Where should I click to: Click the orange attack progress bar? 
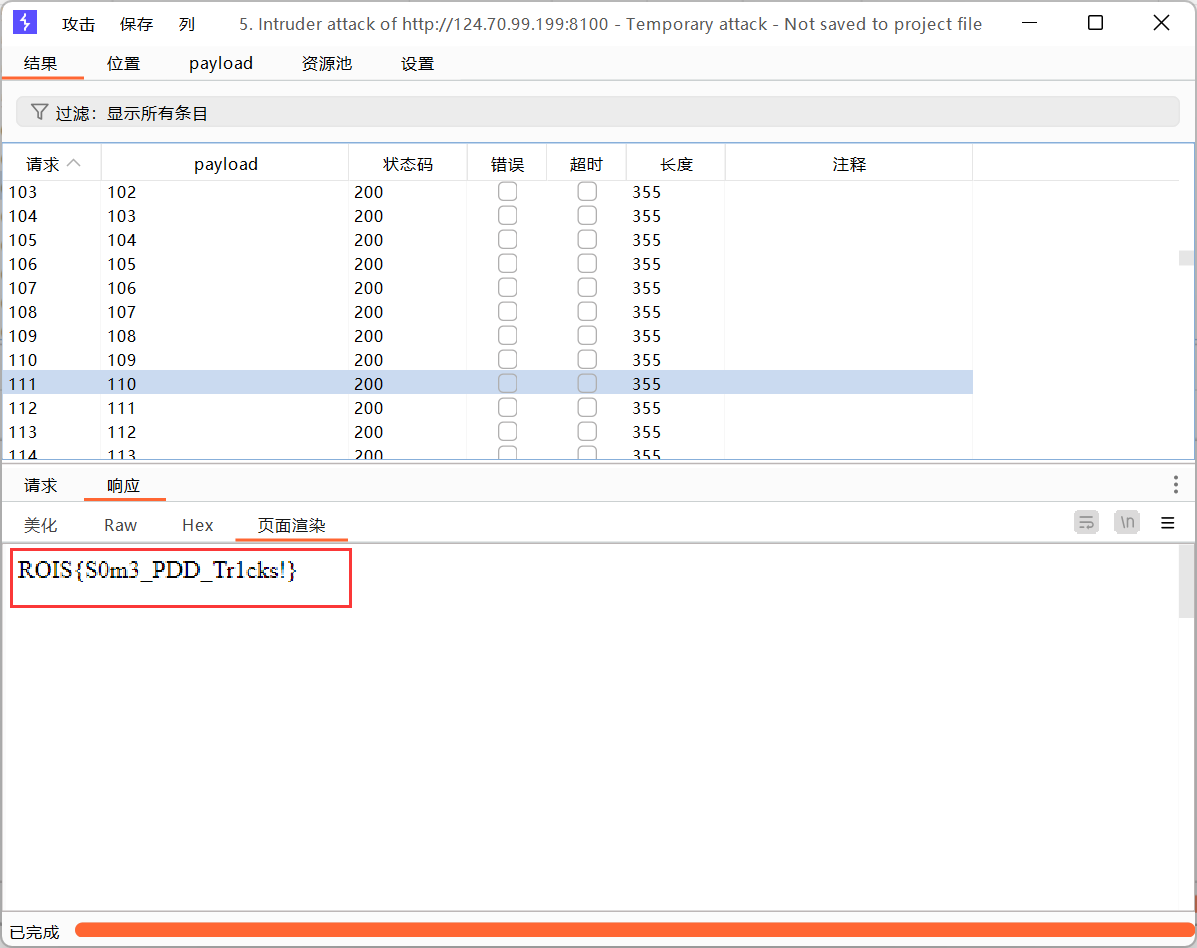coord(630,930)
